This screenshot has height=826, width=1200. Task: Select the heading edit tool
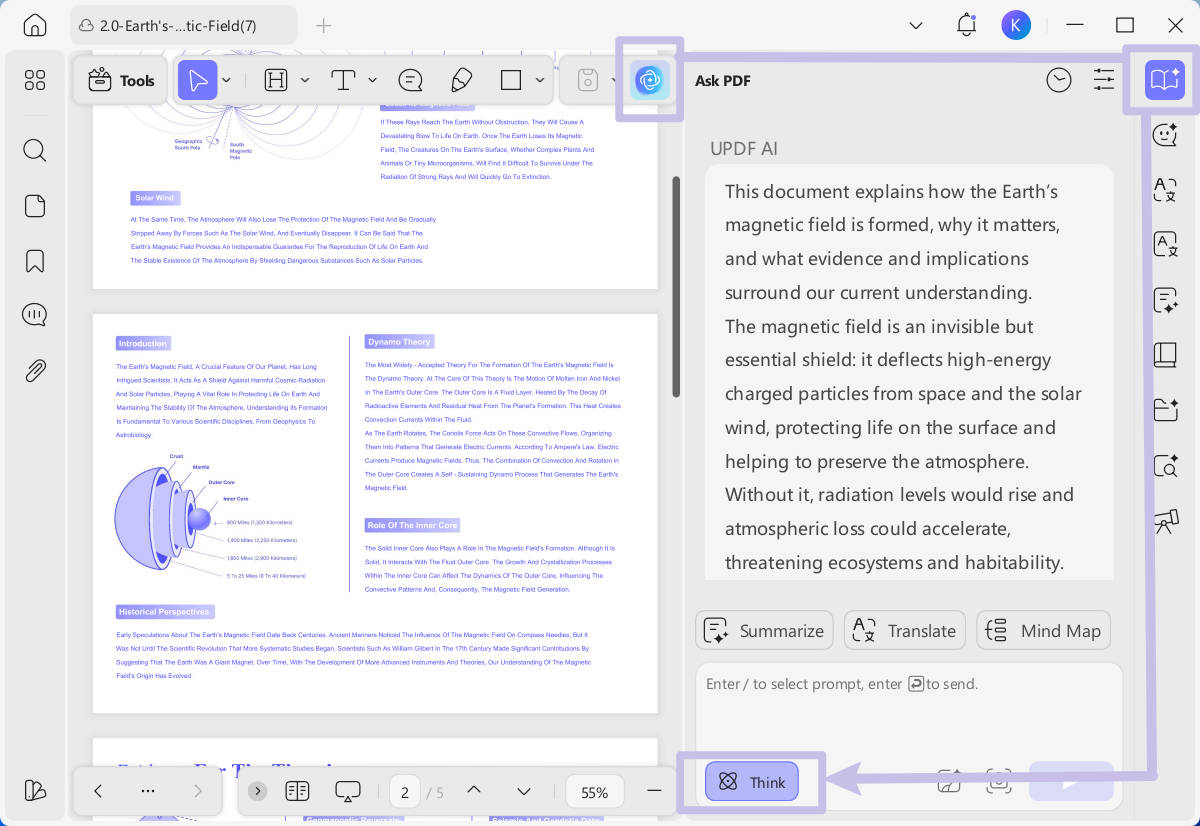point(276,80)
